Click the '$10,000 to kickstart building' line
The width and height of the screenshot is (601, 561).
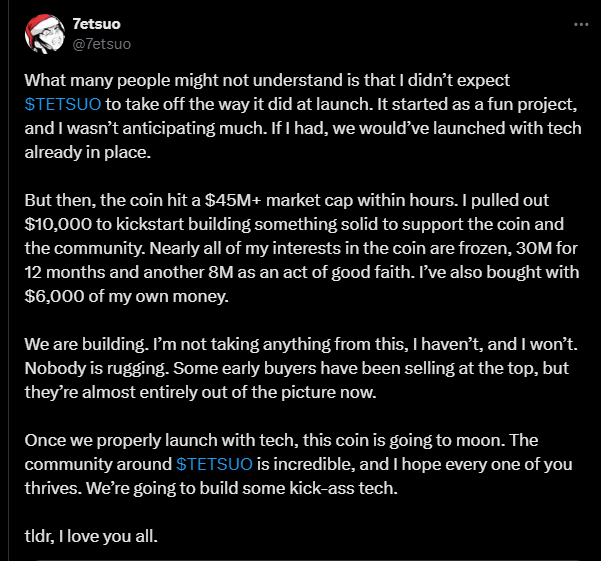[294, 225]
